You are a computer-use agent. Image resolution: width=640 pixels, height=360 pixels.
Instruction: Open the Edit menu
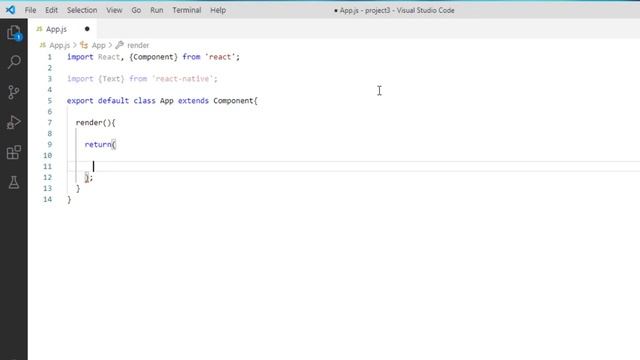(x=51, y=10)
